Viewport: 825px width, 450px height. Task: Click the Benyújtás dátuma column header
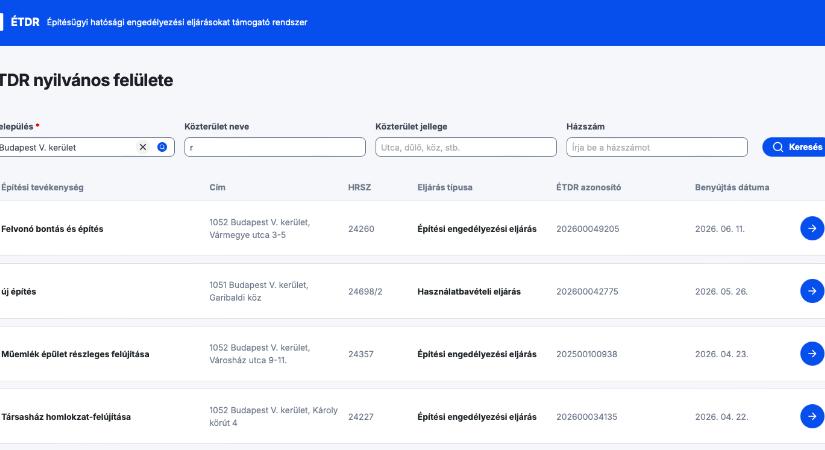point(732,187)
